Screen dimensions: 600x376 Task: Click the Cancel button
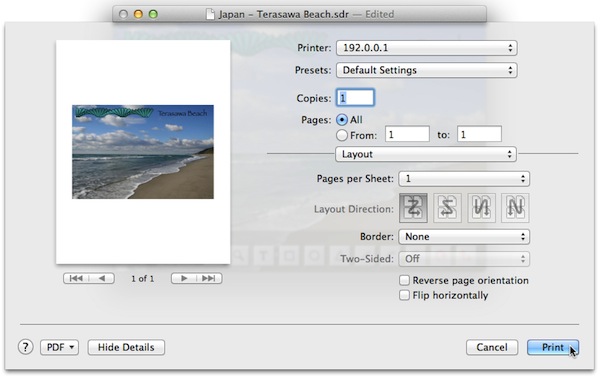click(492, 347)
